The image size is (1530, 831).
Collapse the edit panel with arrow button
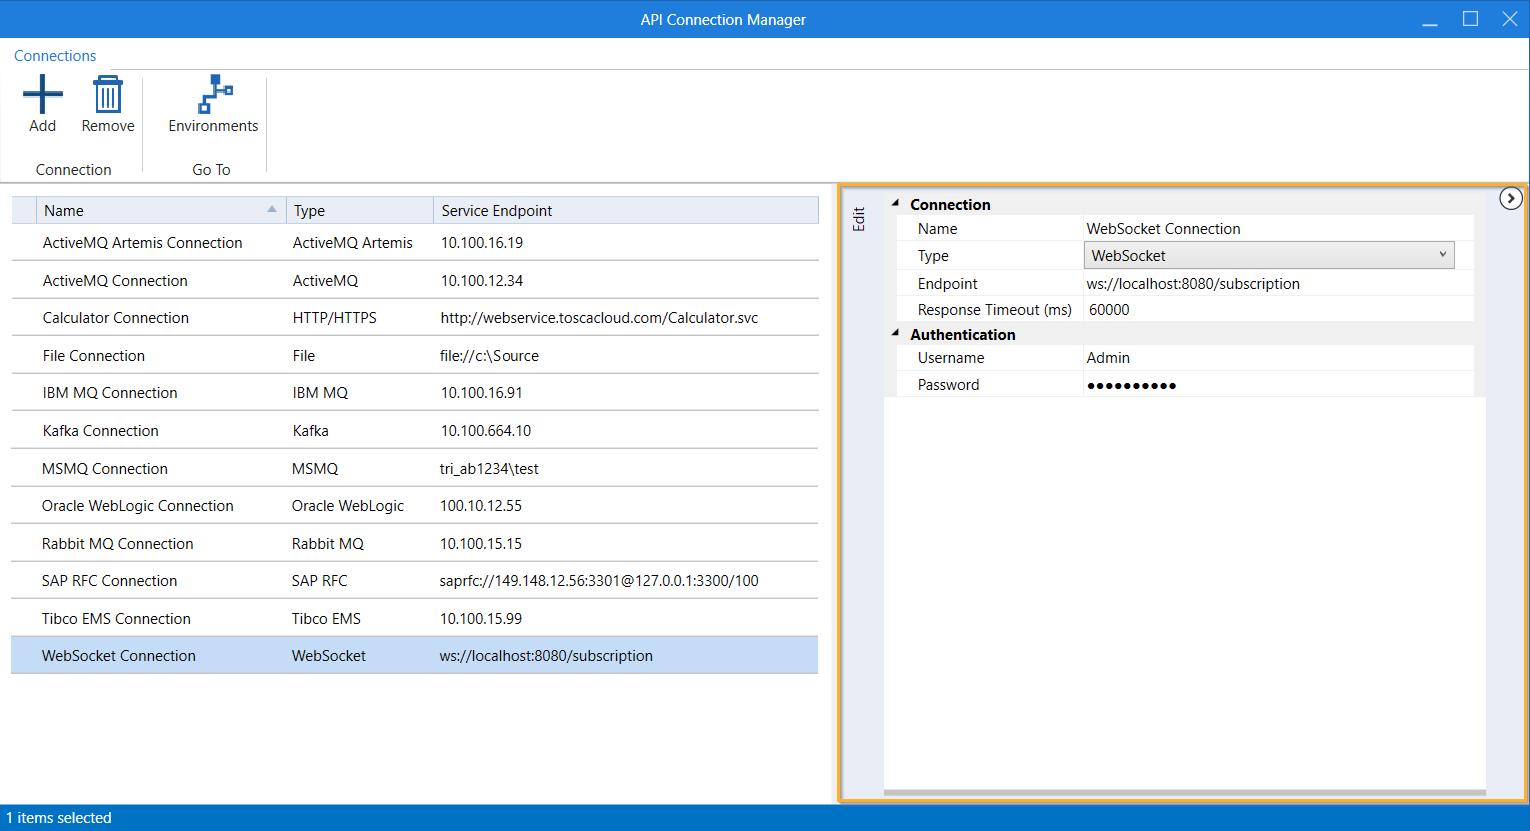tap(1510, 198)
